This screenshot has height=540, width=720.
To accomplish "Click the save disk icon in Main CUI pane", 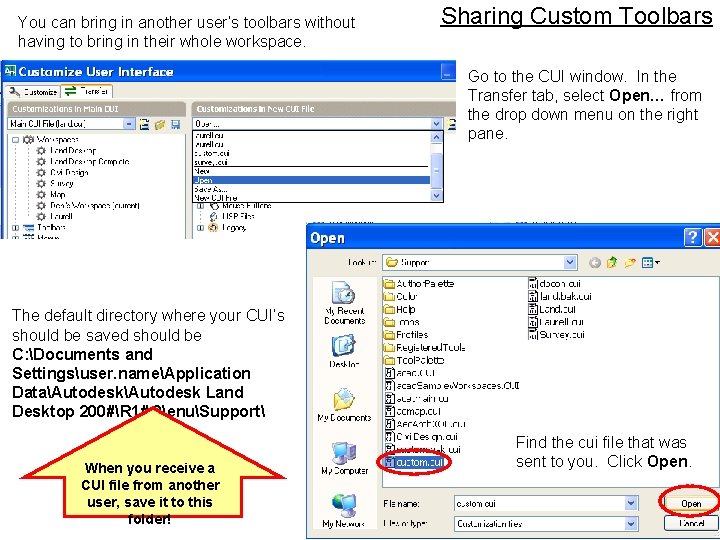I will point(175,124).
